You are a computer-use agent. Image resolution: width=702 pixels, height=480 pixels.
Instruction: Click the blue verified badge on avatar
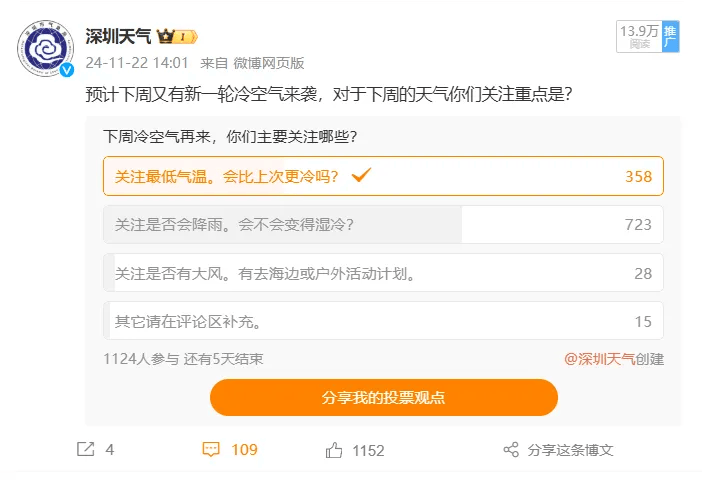67,71
